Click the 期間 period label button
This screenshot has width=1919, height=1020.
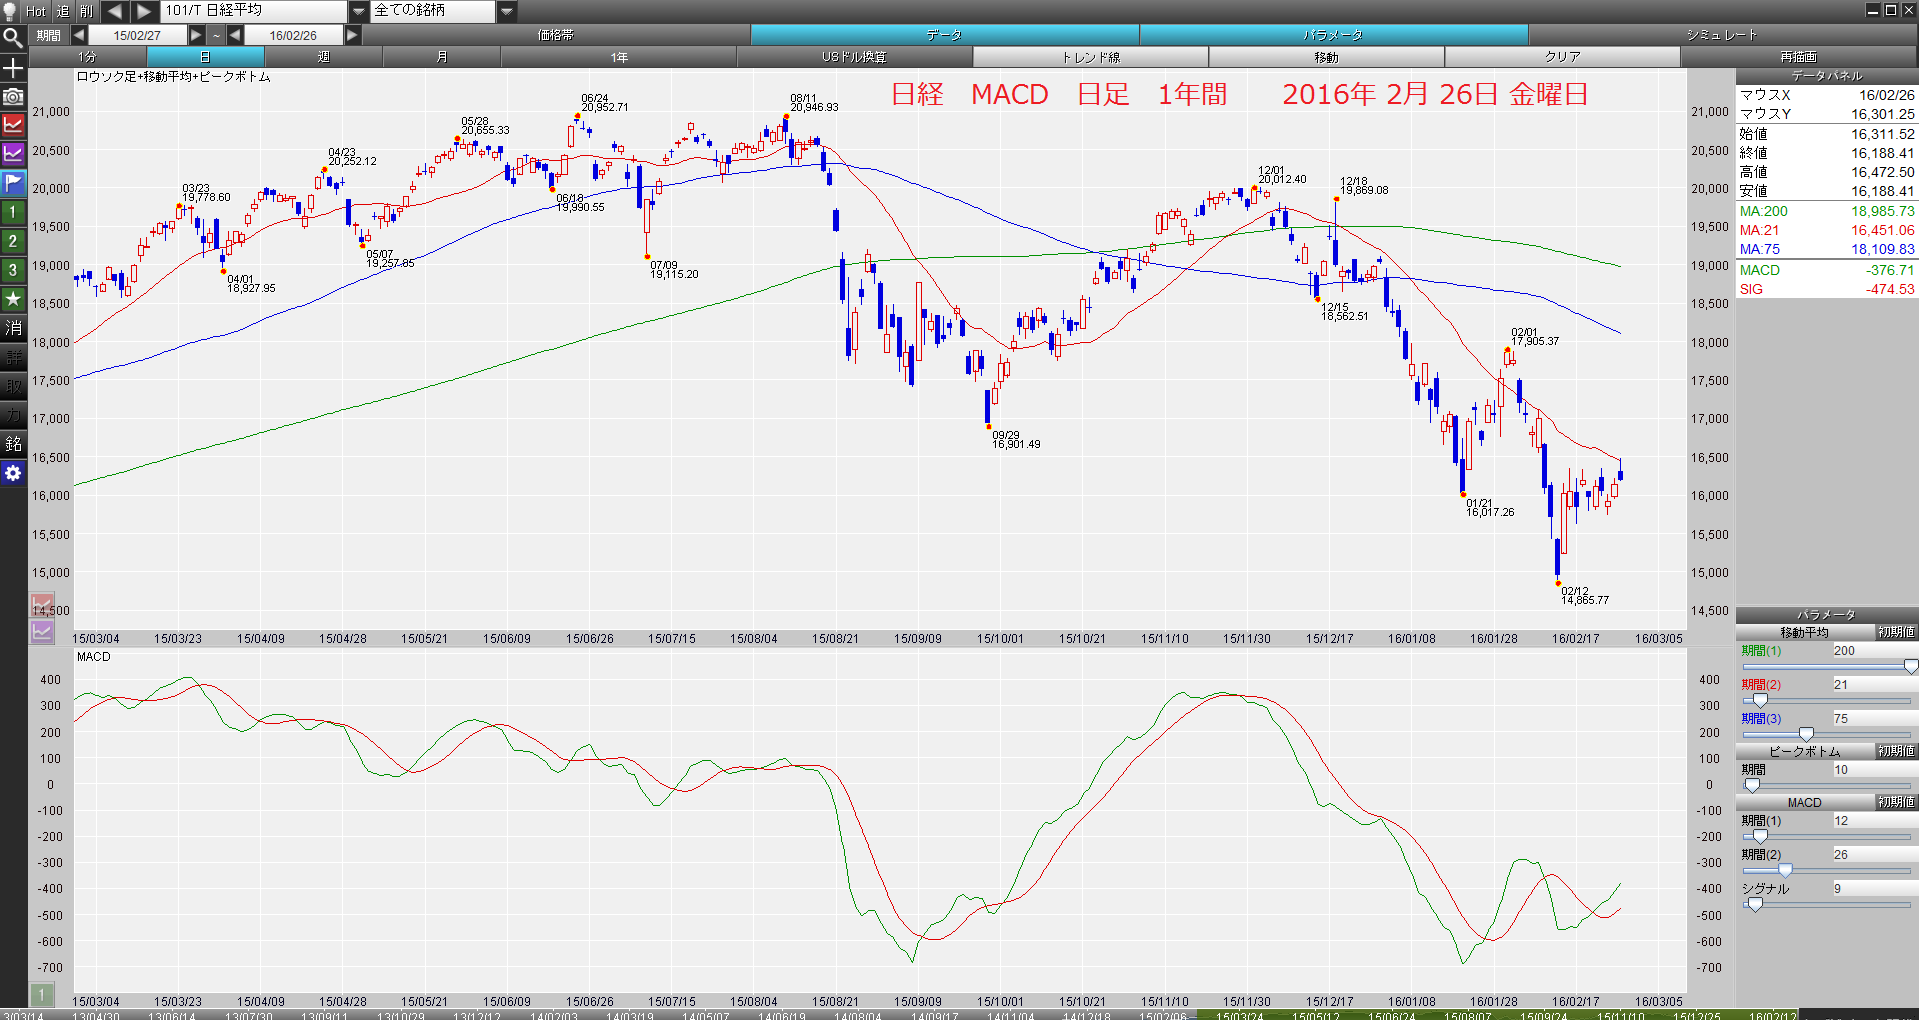click(x=48, y=35)
